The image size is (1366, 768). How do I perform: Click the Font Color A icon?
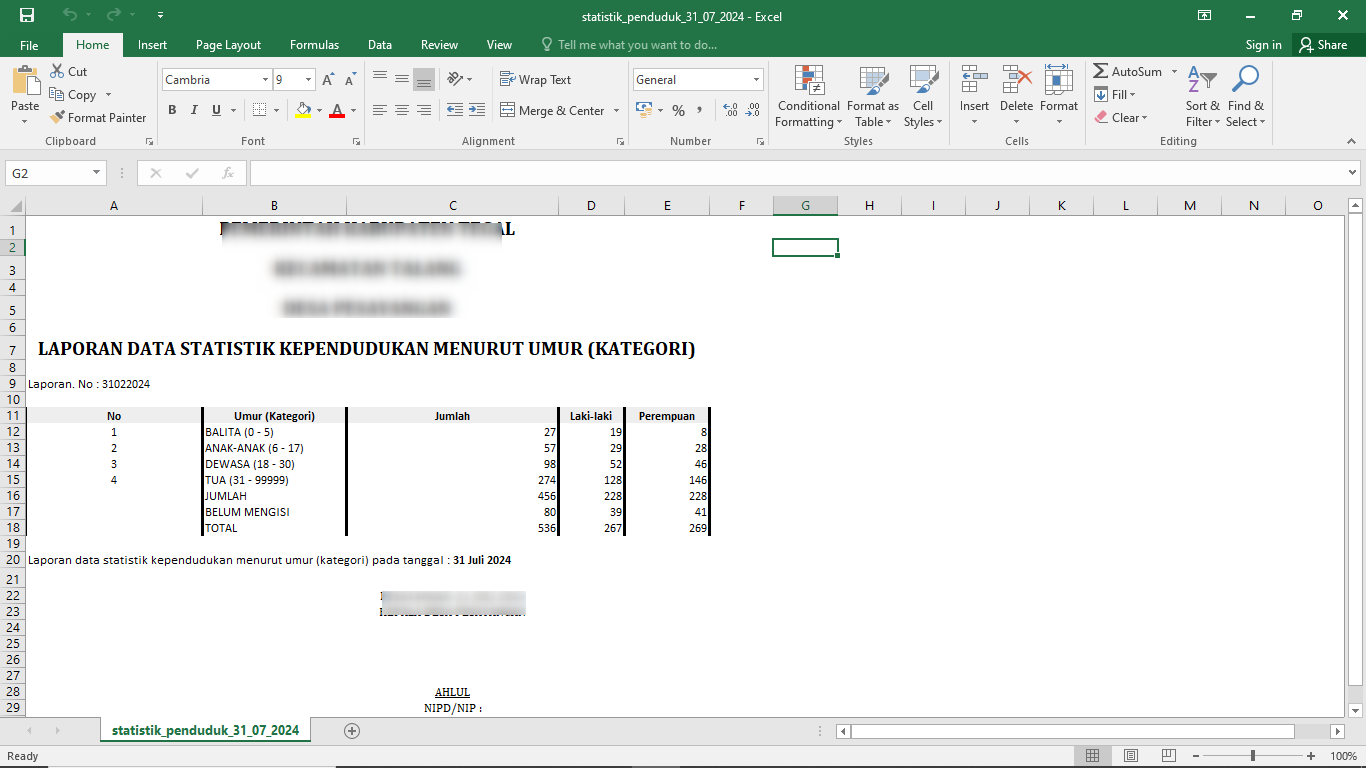pyautogui.click(x=337, y=110)
